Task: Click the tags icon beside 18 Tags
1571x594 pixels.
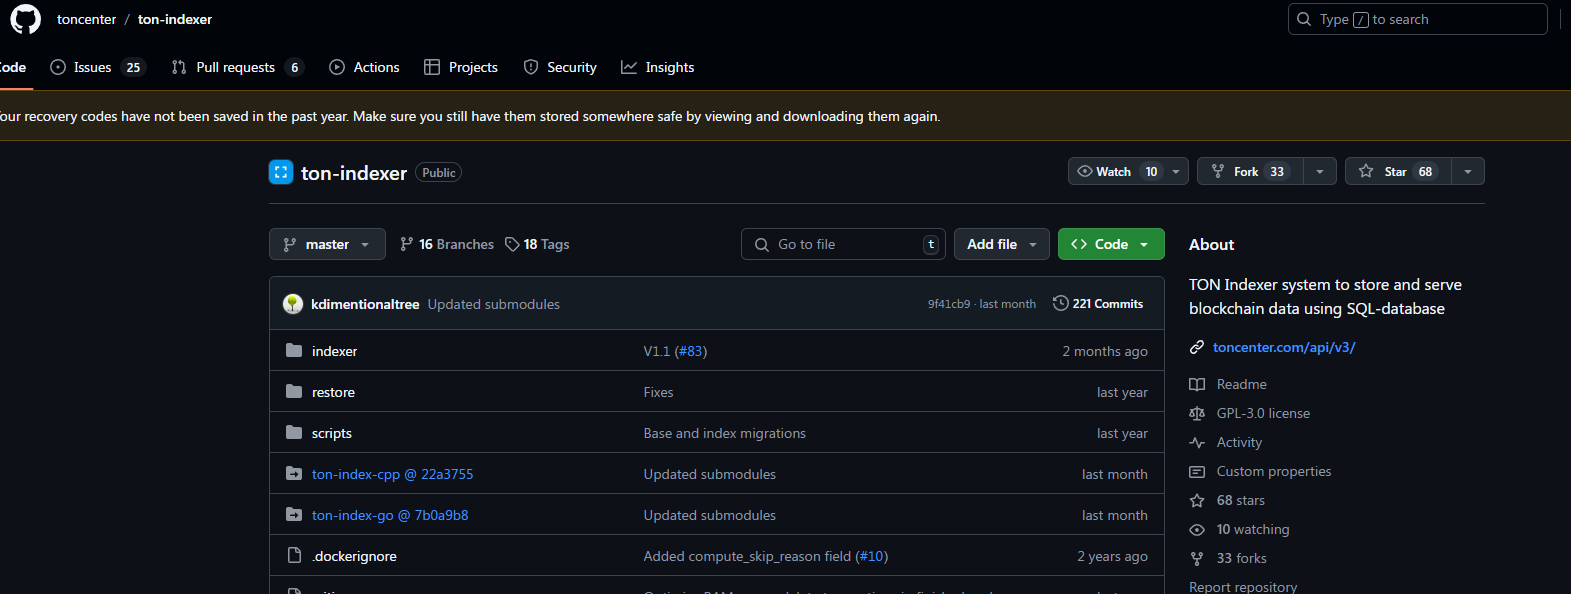Action: tap(512, 244)
